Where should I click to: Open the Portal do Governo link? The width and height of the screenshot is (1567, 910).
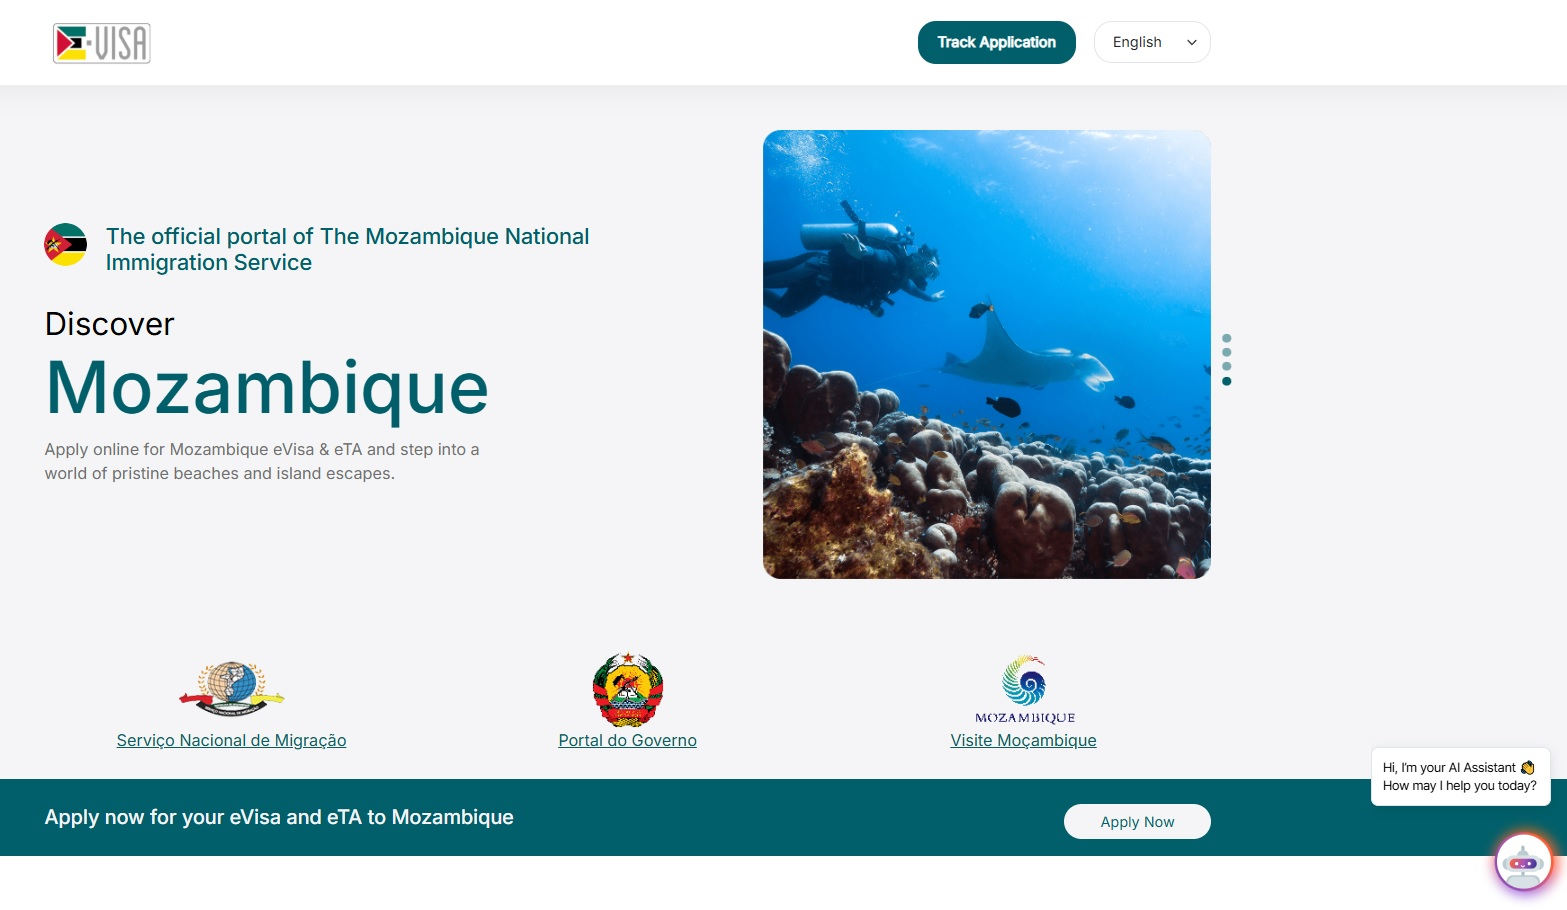click(627, 740)
